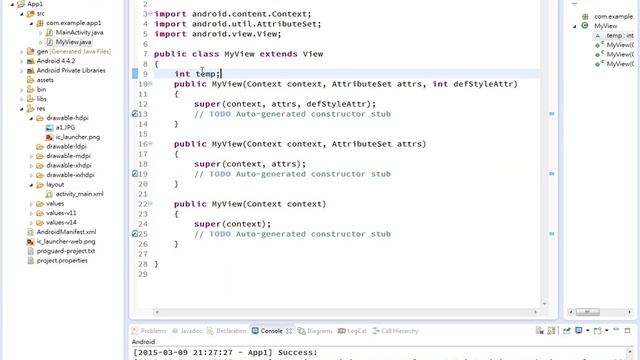Switch to the Declaration tab

[227, 331]
